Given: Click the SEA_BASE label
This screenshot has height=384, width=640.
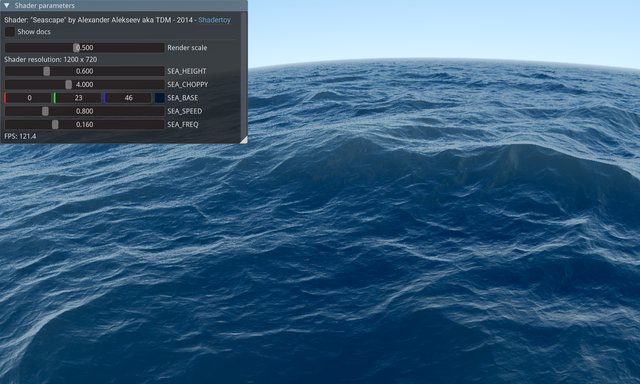Looking at the screenshot, I should tap(182, 98).
